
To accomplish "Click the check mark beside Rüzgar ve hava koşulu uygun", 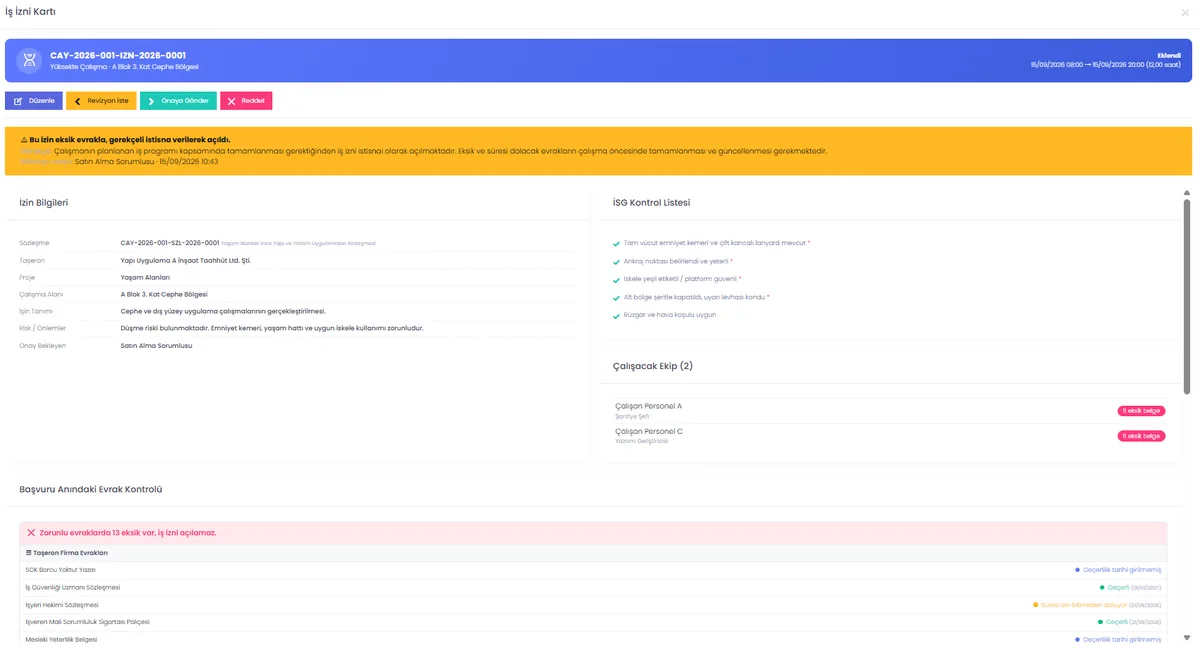I will point(616,315).
